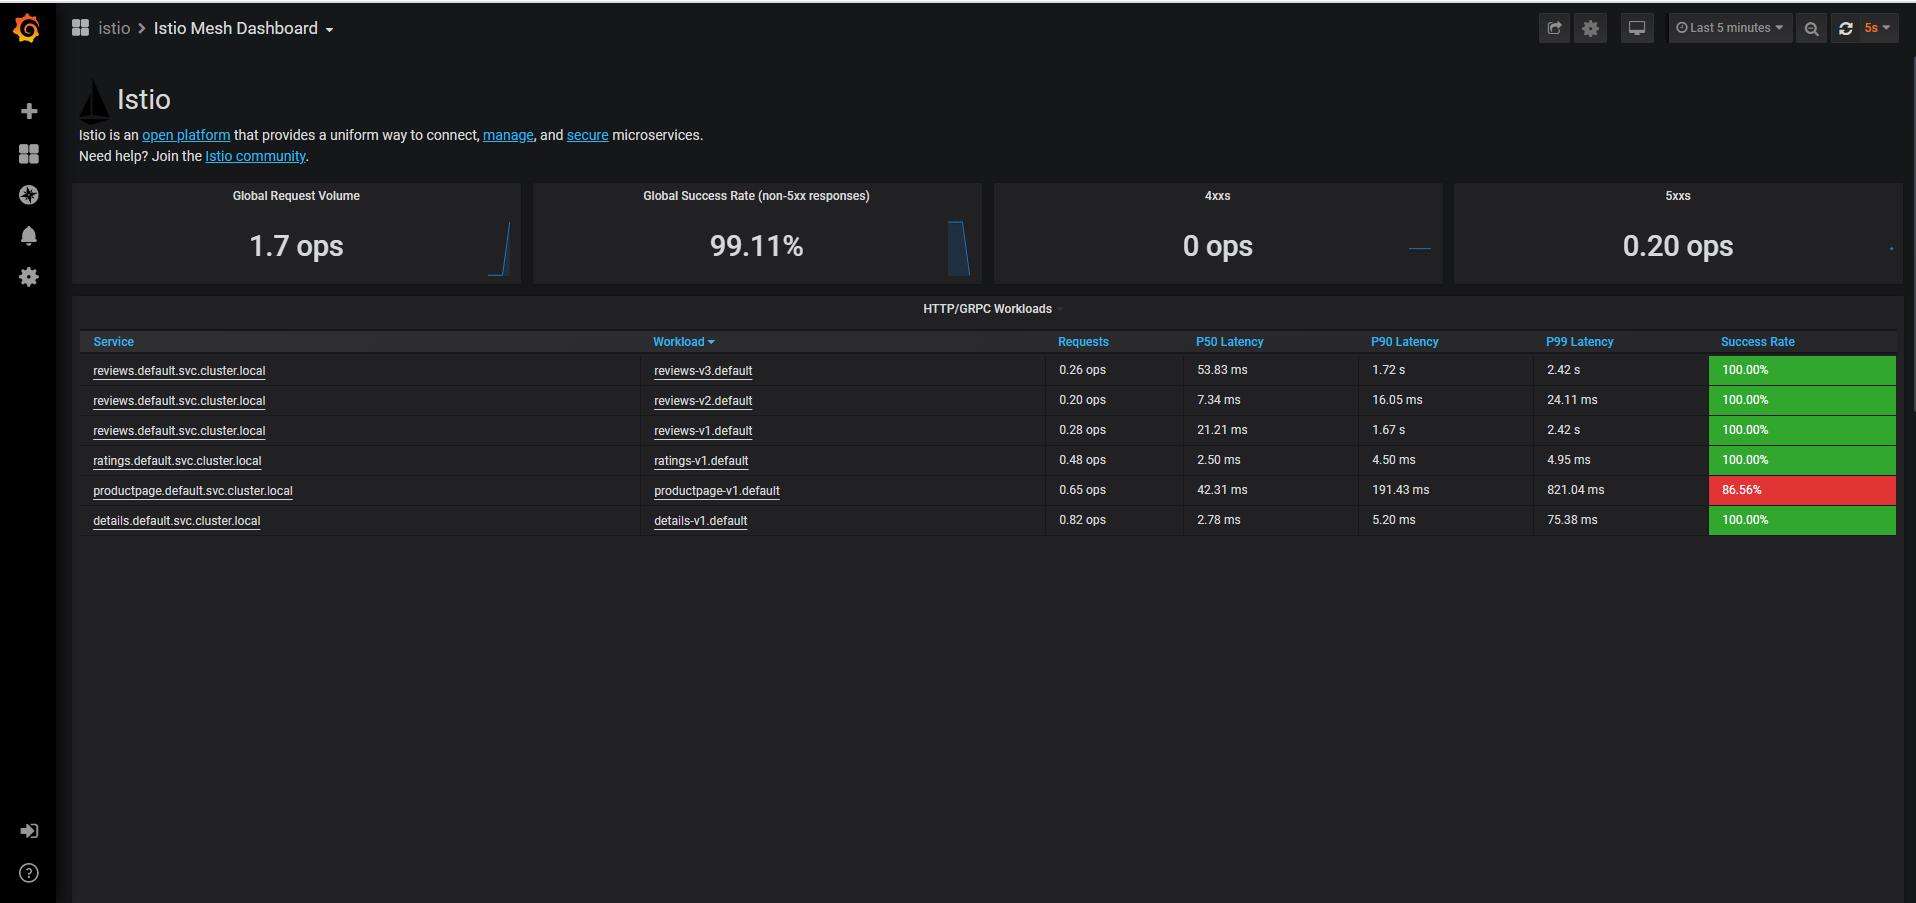1916x903 pixels.
Task: Open the Help question mark icon
Action: pyautogui.click(x=29, y=873)
